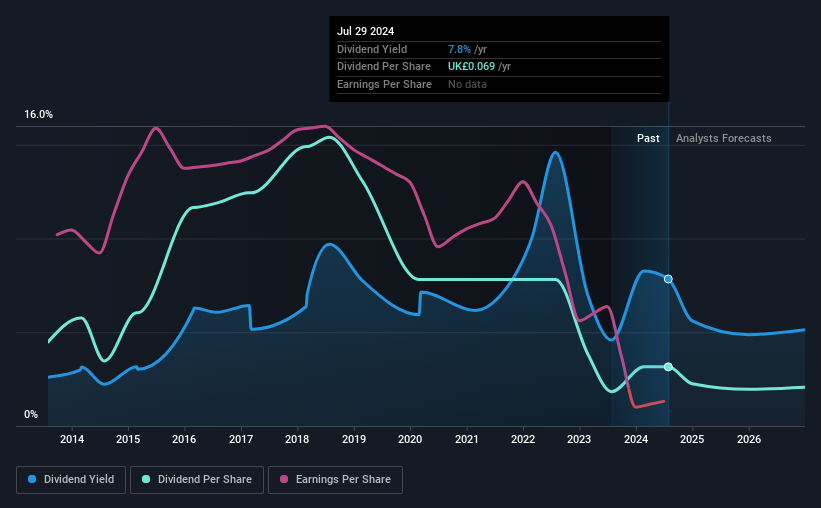Image resolution: width=821 pixels, height=508 pixels.
Task: Click the 2024 x-axis label
Action: pos(636,439)
